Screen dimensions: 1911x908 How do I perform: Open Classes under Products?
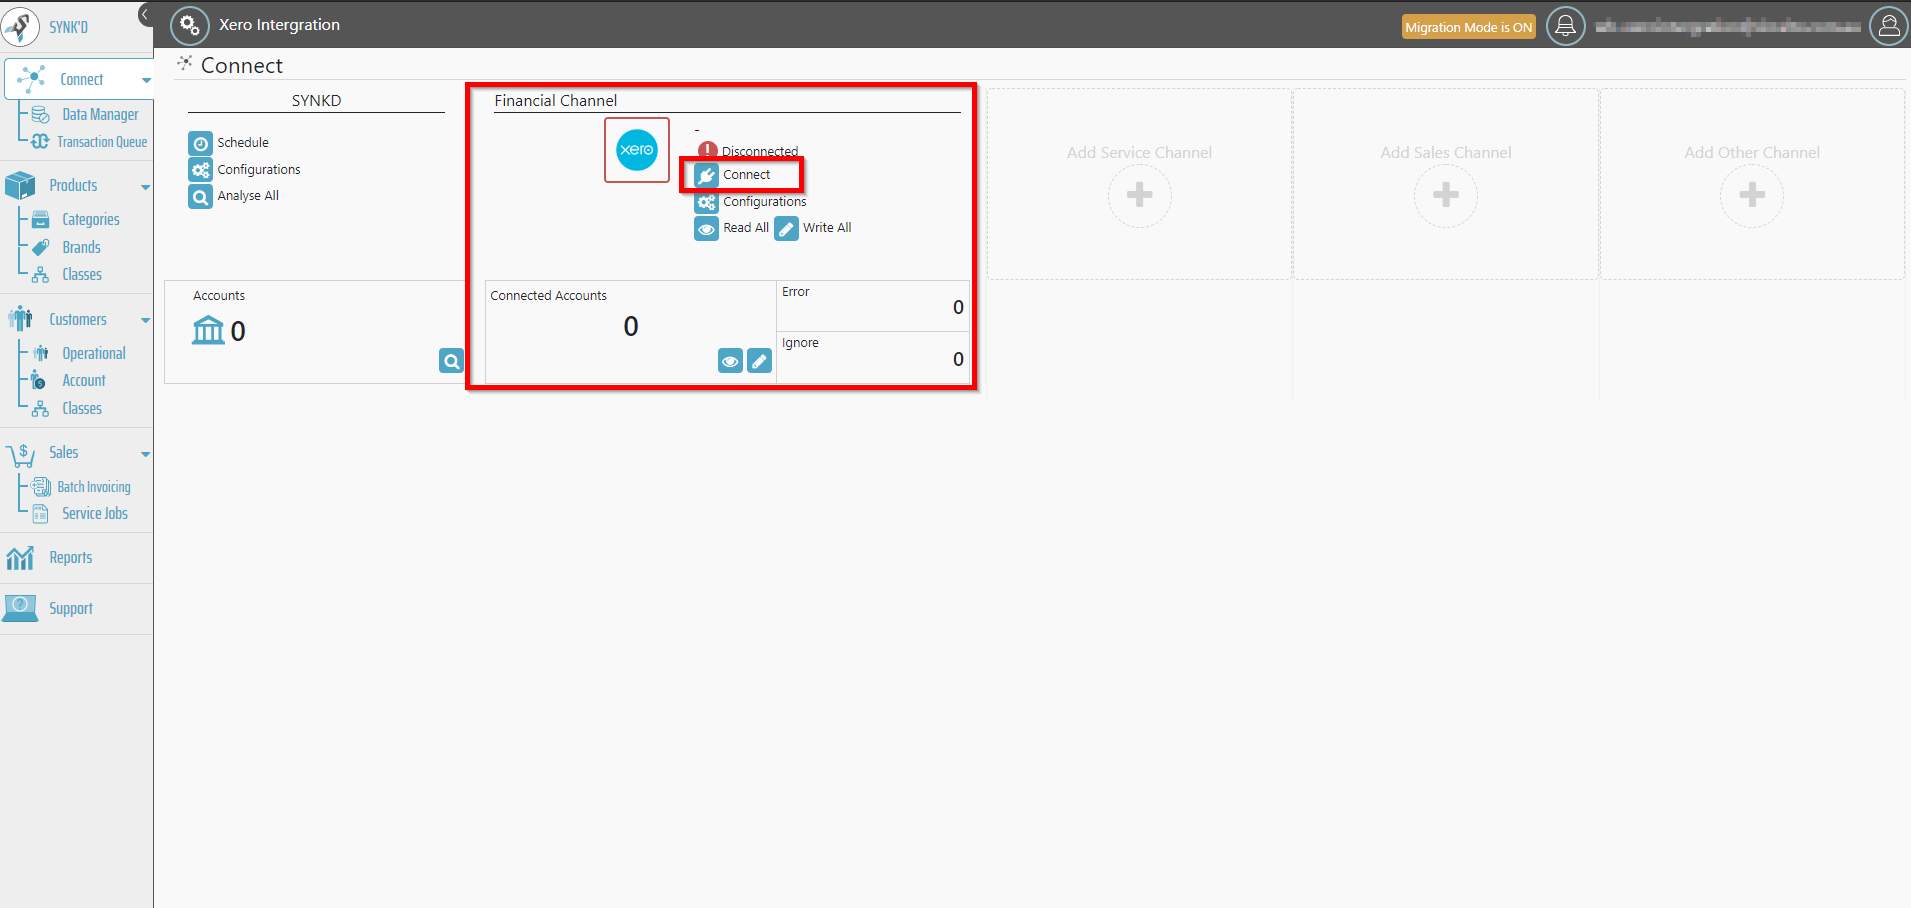pos(82,275)
